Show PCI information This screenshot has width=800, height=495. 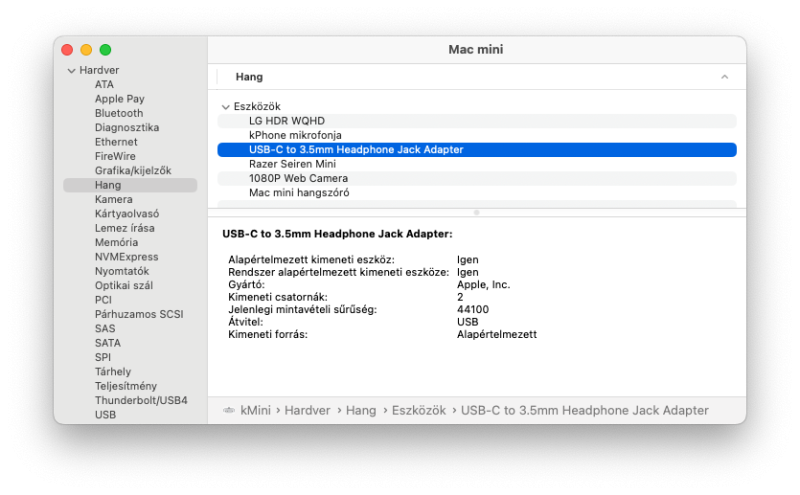(103, 300)
